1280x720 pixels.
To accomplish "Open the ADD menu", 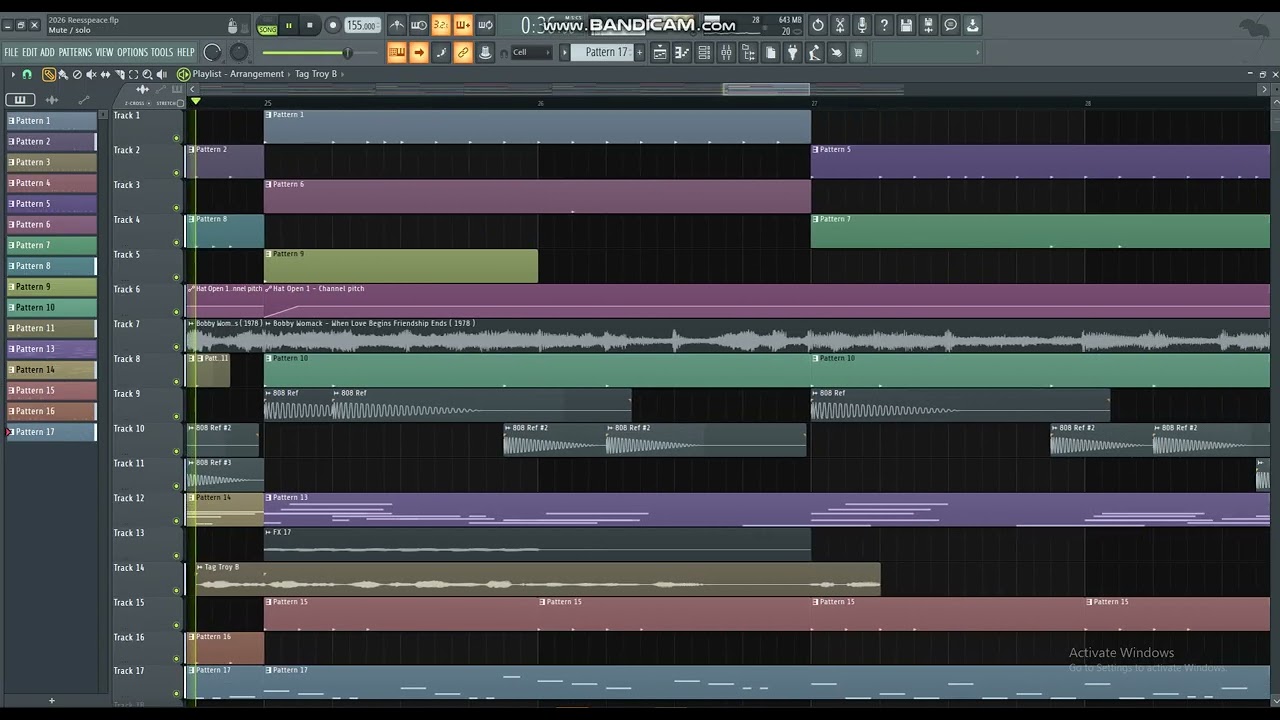I will pos(48,52).
